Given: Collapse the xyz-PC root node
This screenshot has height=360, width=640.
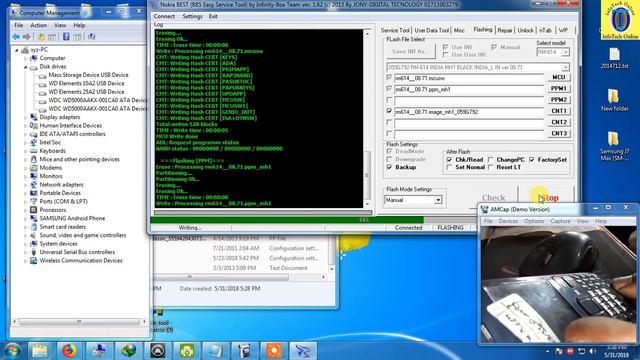Looking at the screenshot, I should tap(17, 50).
